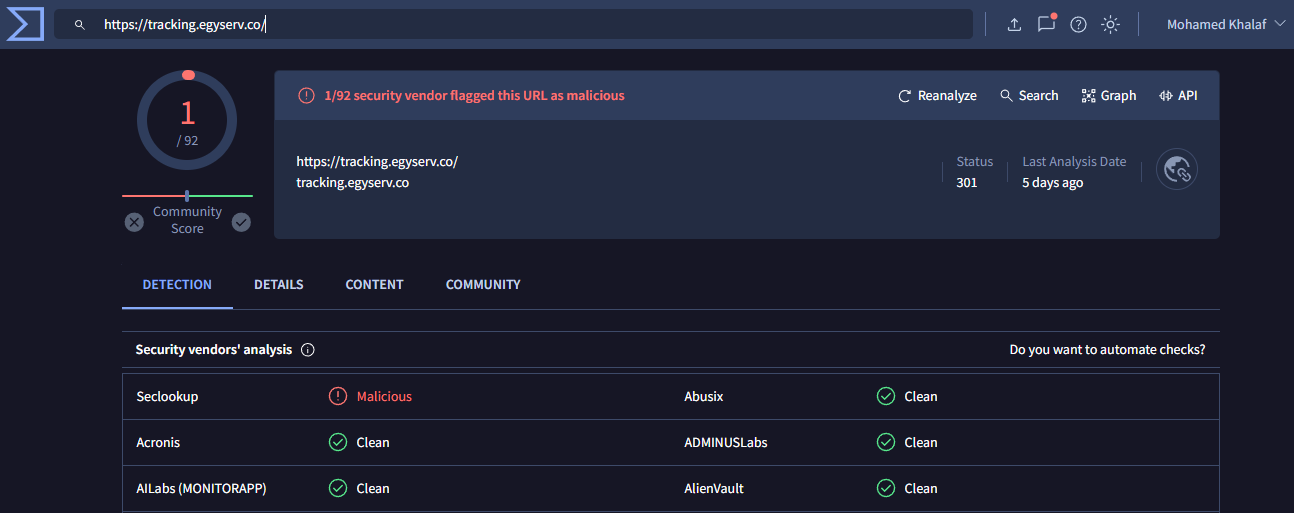Switch to the COMMUNITY tab

483,285
